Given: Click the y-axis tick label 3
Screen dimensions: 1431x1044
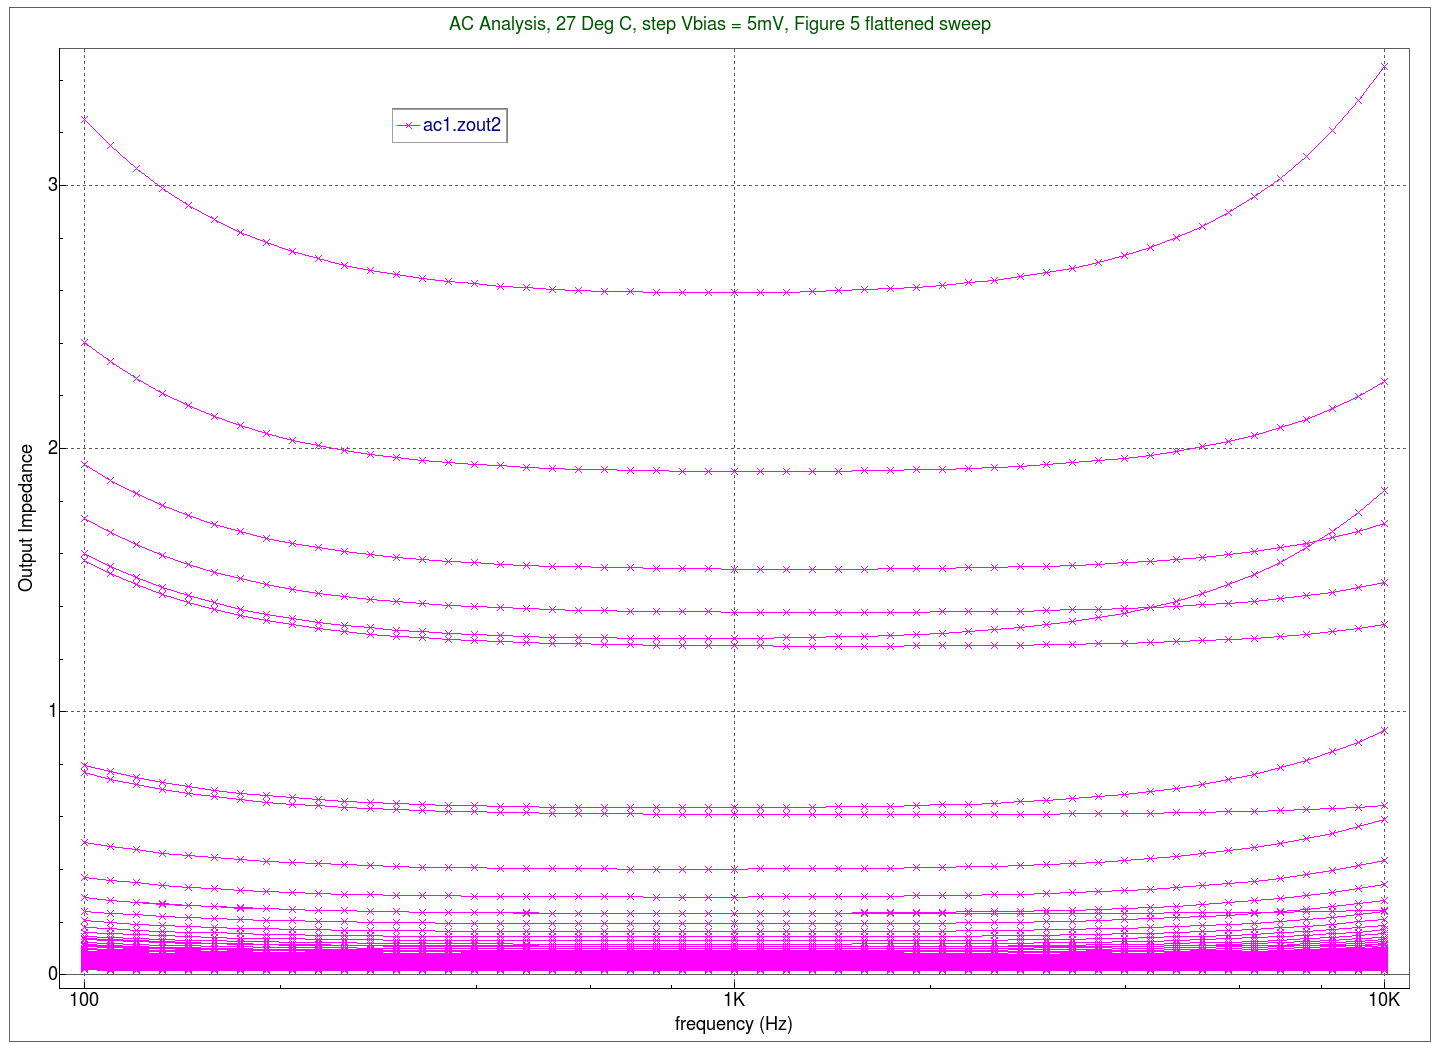Looking at the screenshot, I should [53, 185].
